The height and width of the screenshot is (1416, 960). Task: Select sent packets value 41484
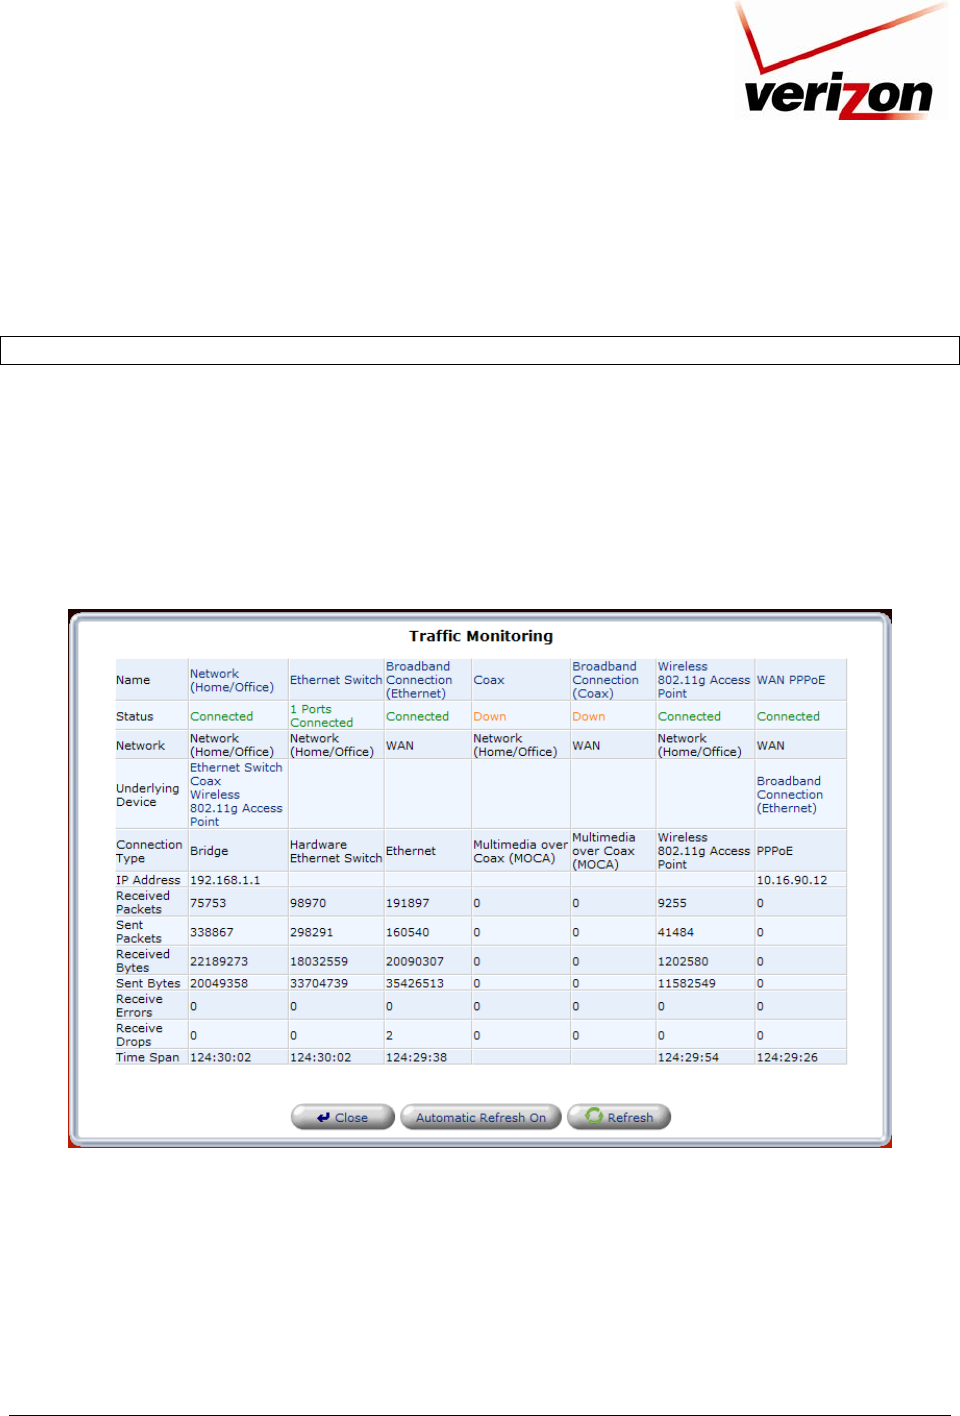[676, 932]
